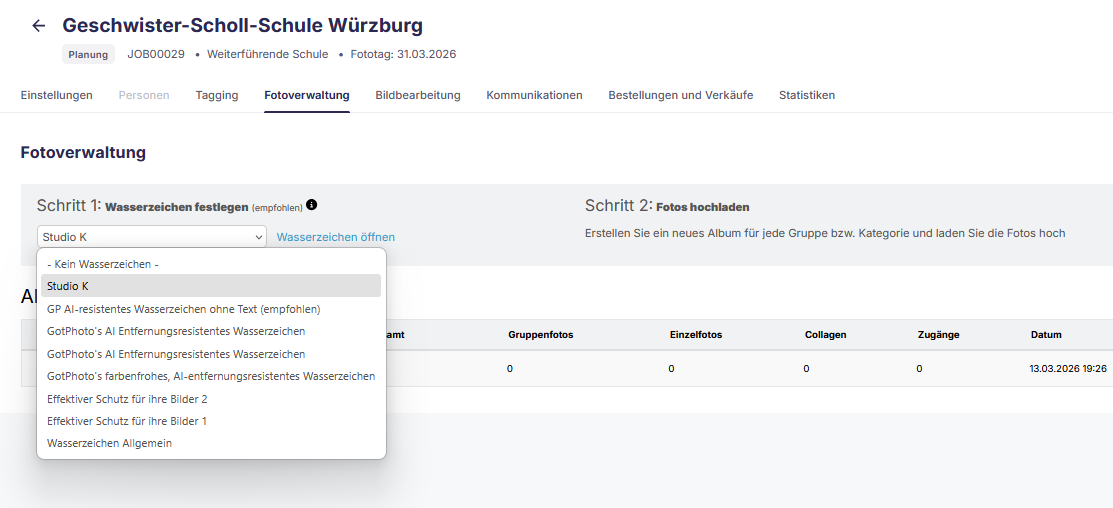The height and width of the screenshot is (508, 1113).
Task: Select highlighted 'Studio K' list option
Action: tap(68, 286)
